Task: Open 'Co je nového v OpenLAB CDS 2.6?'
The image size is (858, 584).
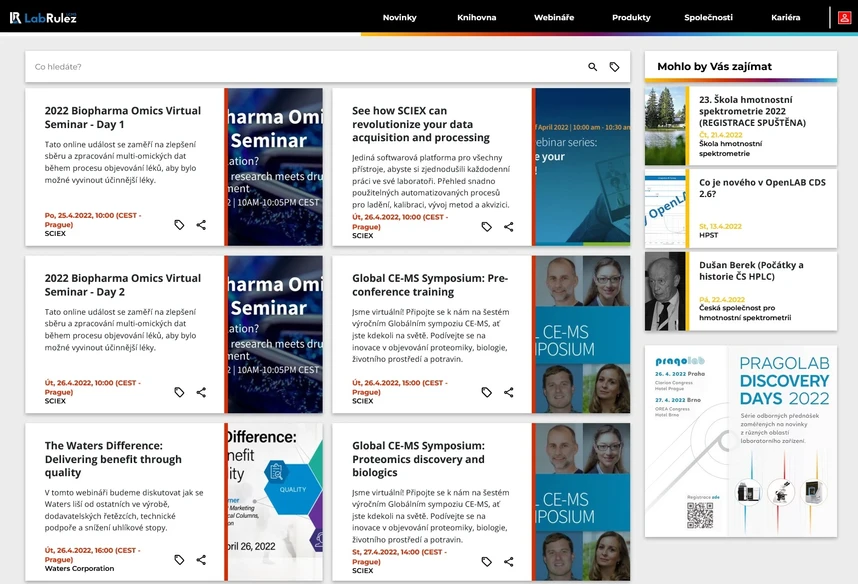Action: point(762,188)
